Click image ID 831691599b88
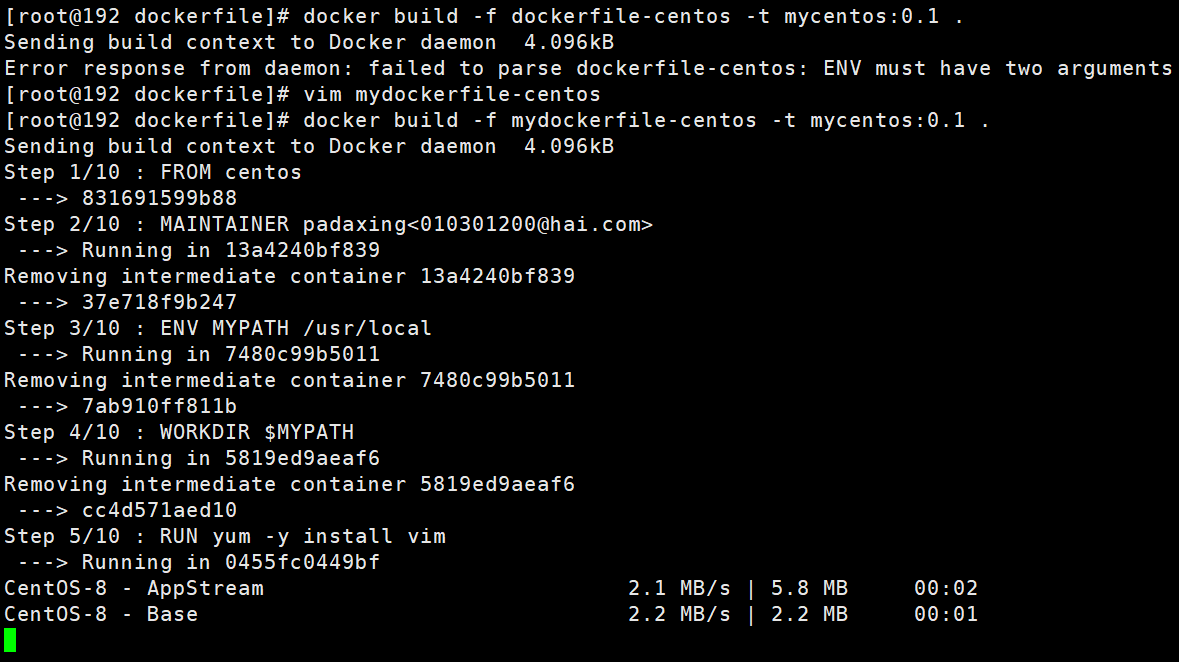The image size is (1179, 662). point(159,199)
